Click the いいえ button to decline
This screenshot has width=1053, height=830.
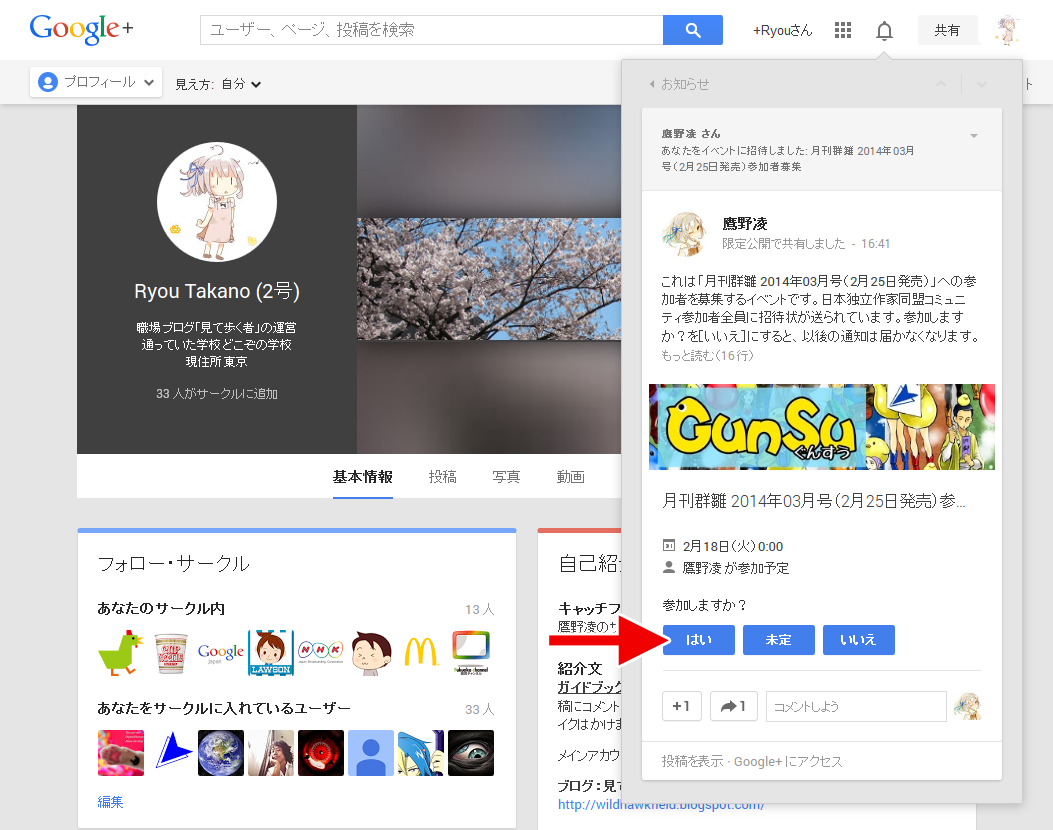click(858, 640)
